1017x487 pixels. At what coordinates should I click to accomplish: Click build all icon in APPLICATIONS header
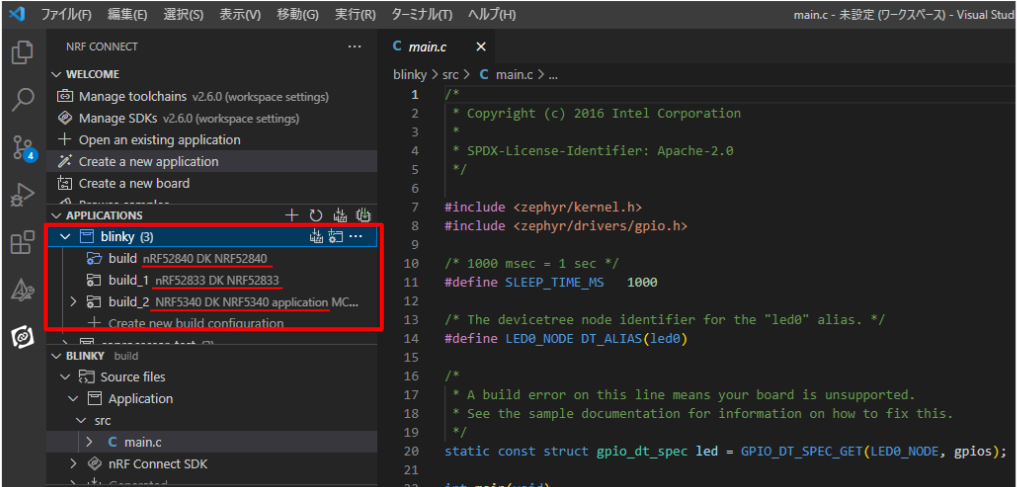pyautogui.click(x=340, y=215)
